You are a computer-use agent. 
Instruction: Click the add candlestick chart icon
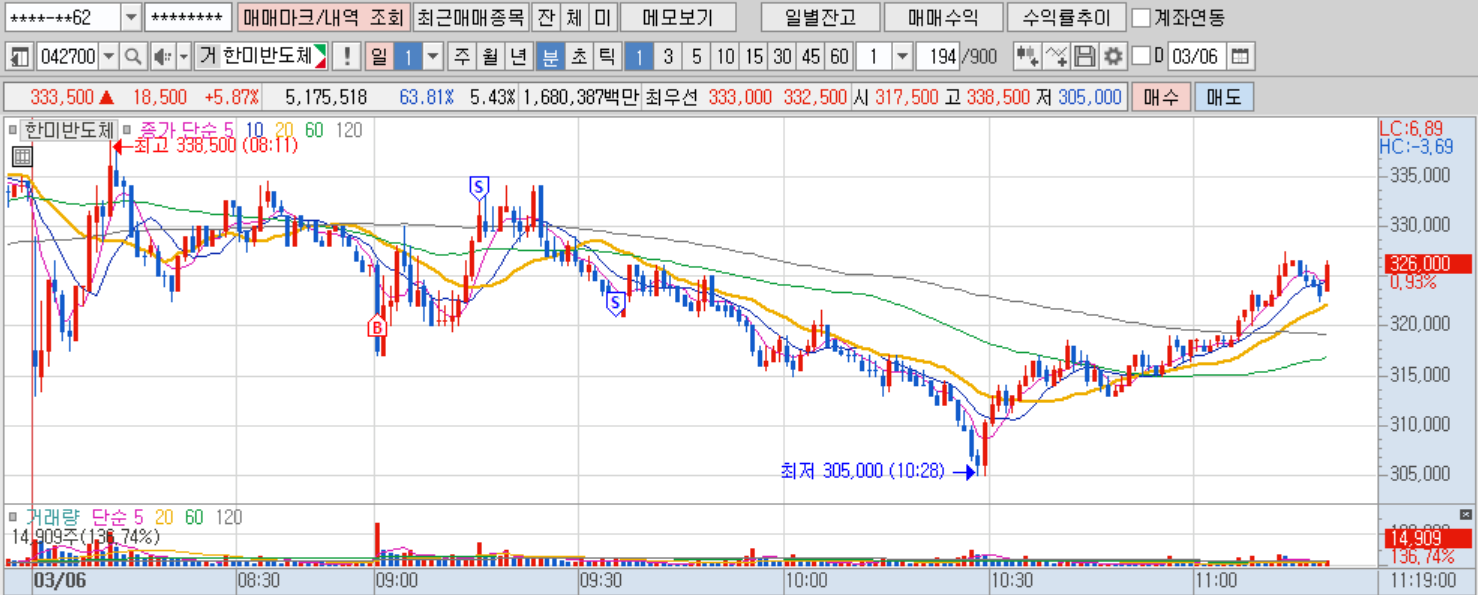point(1026,56)
